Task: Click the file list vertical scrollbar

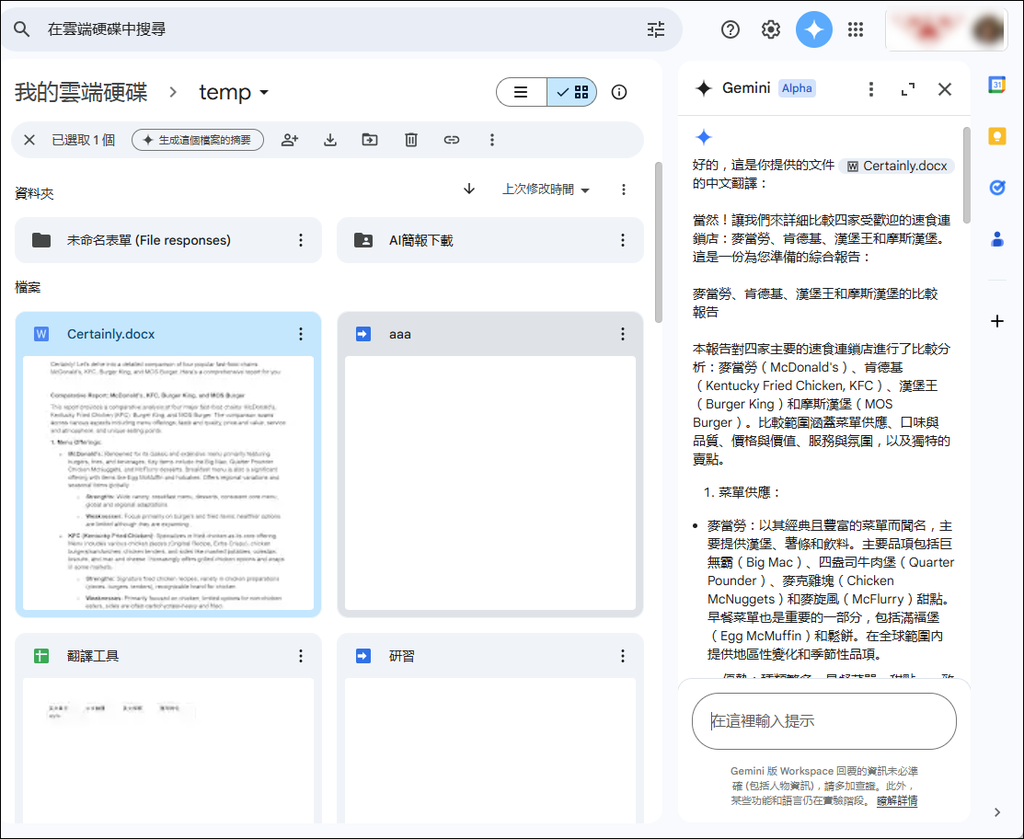Action: 658,242
